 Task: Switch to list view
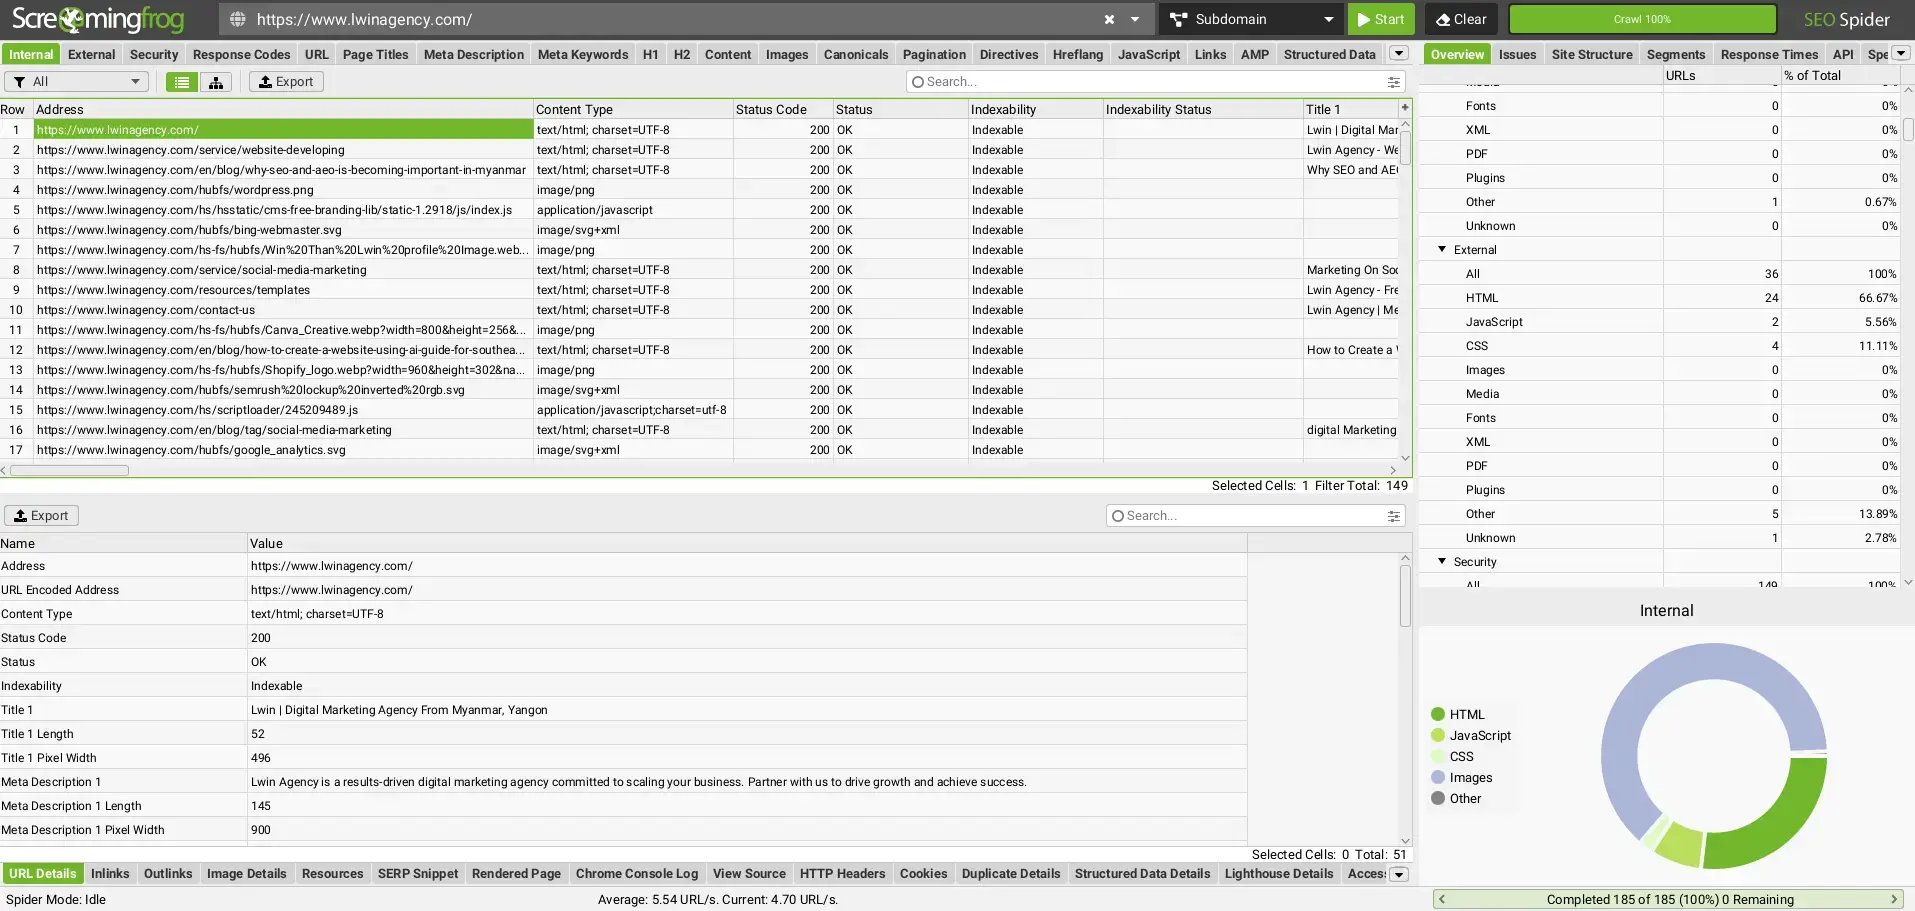point(181,82)
